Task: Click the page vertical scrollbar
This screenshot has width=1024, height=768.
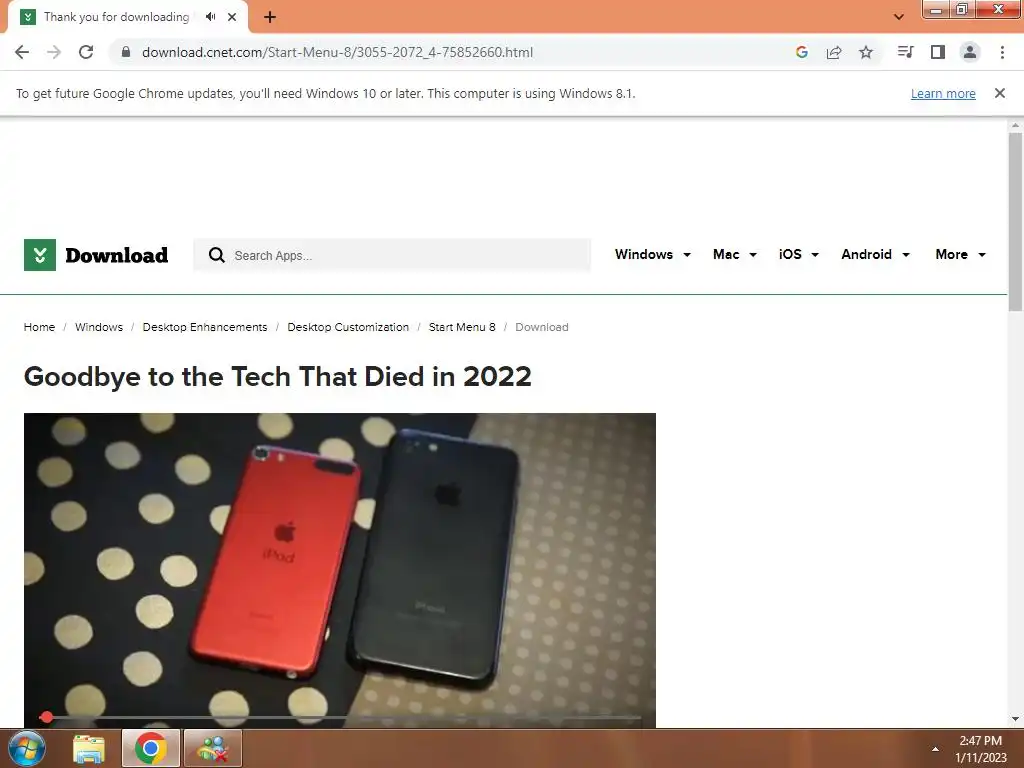Action: coord(1015,222)
